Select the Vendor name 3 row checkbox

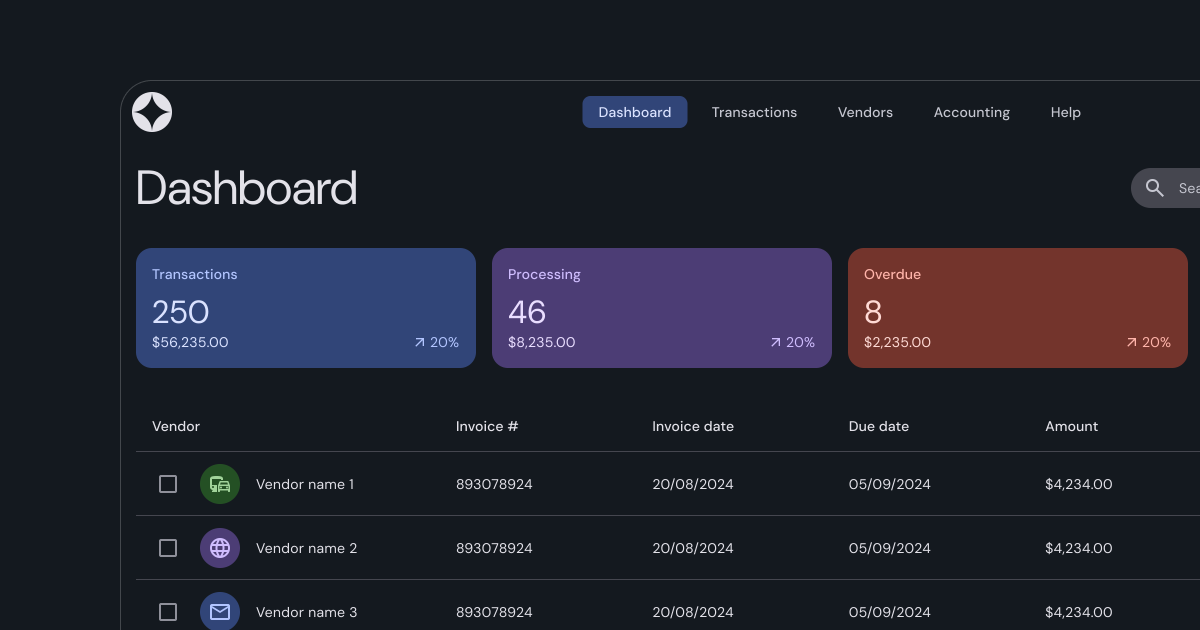(x=168, y=611)
